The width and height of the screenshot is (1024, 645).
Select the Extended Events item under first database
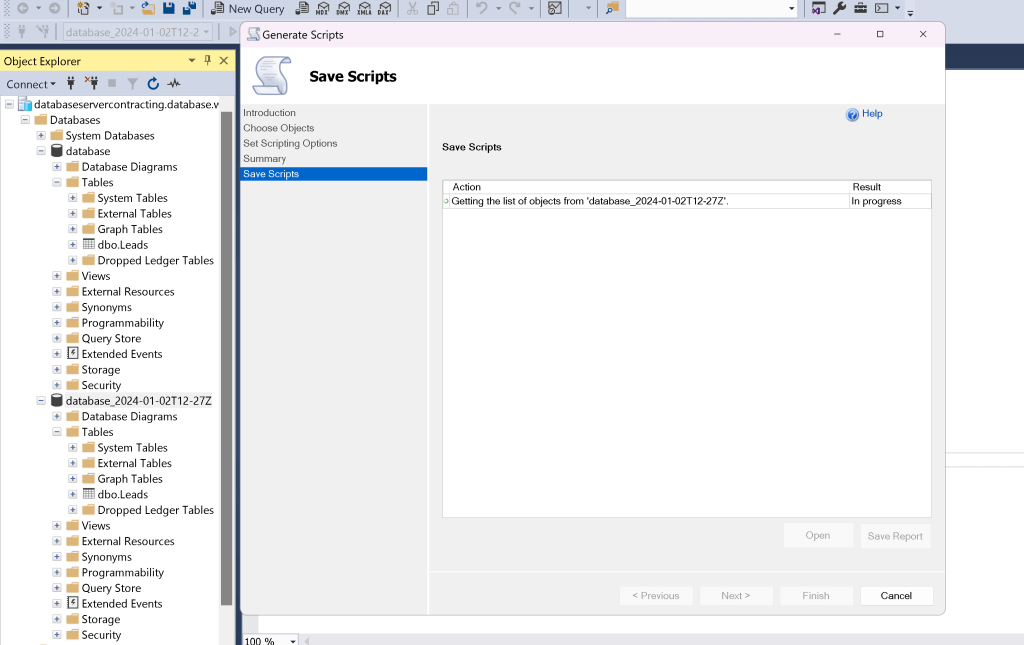(x=121, y=354)
